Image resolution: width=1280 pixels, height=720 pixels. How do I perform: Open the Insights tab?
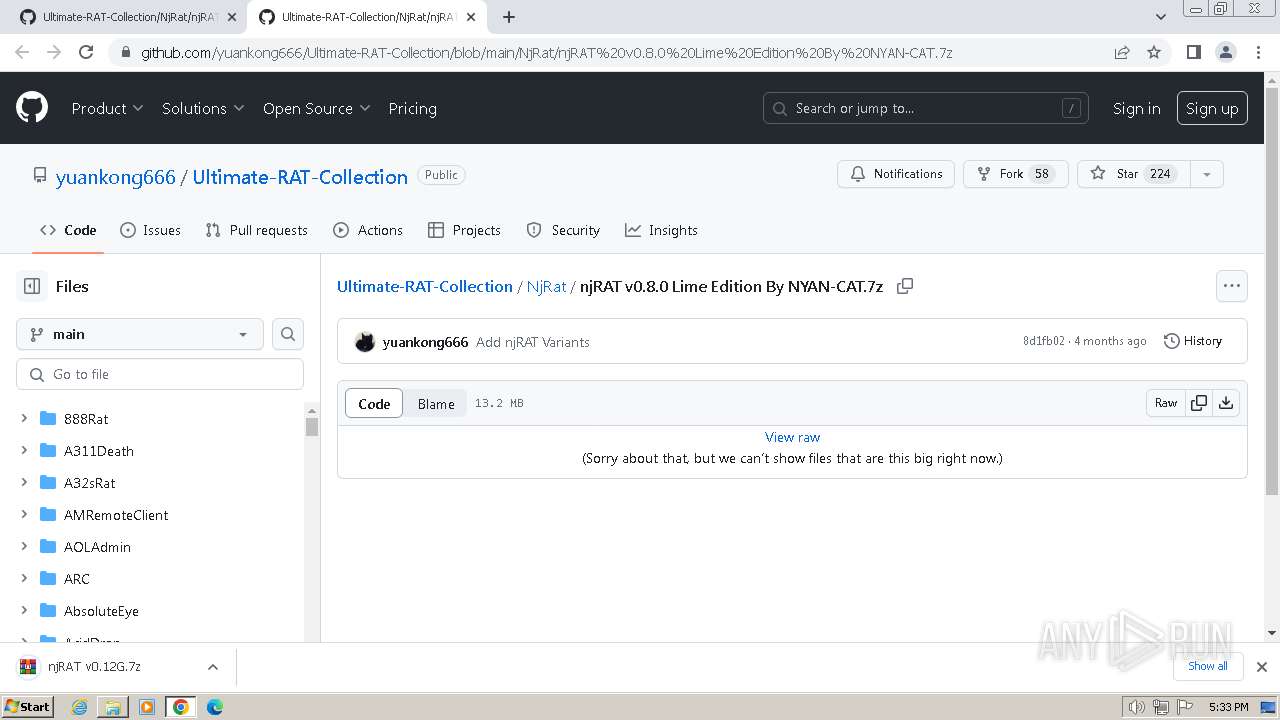(661, 230)
